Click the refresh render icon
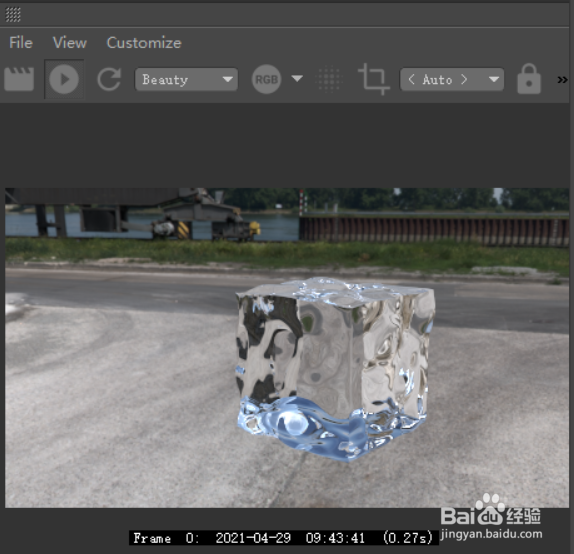The height and width of the screenshot is (554, 574). pyautogui.click(x=109, y=79)
